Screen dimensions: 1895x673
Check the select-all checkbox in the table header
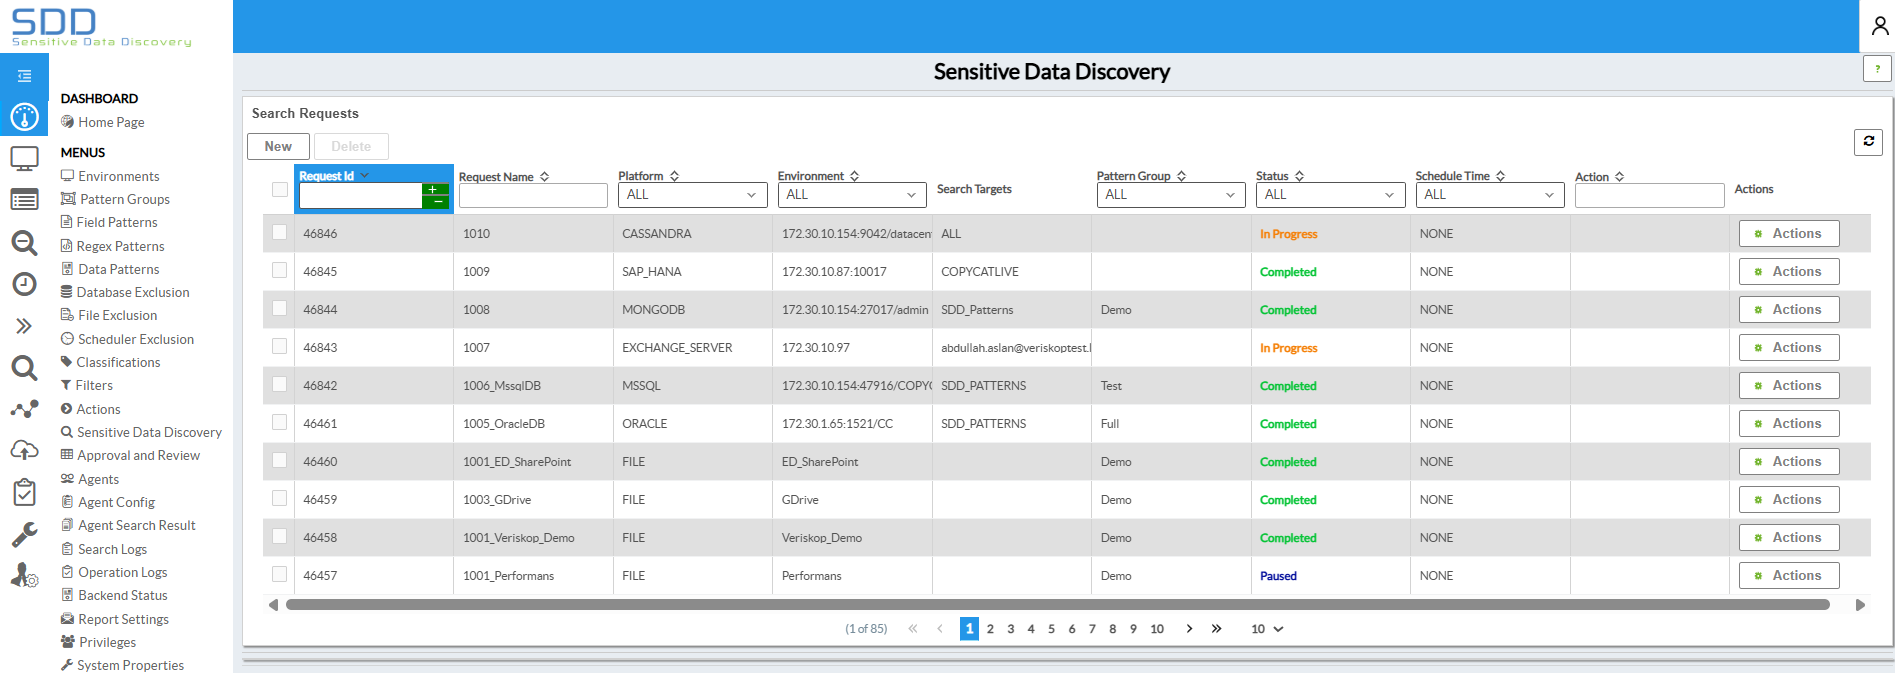280,189
